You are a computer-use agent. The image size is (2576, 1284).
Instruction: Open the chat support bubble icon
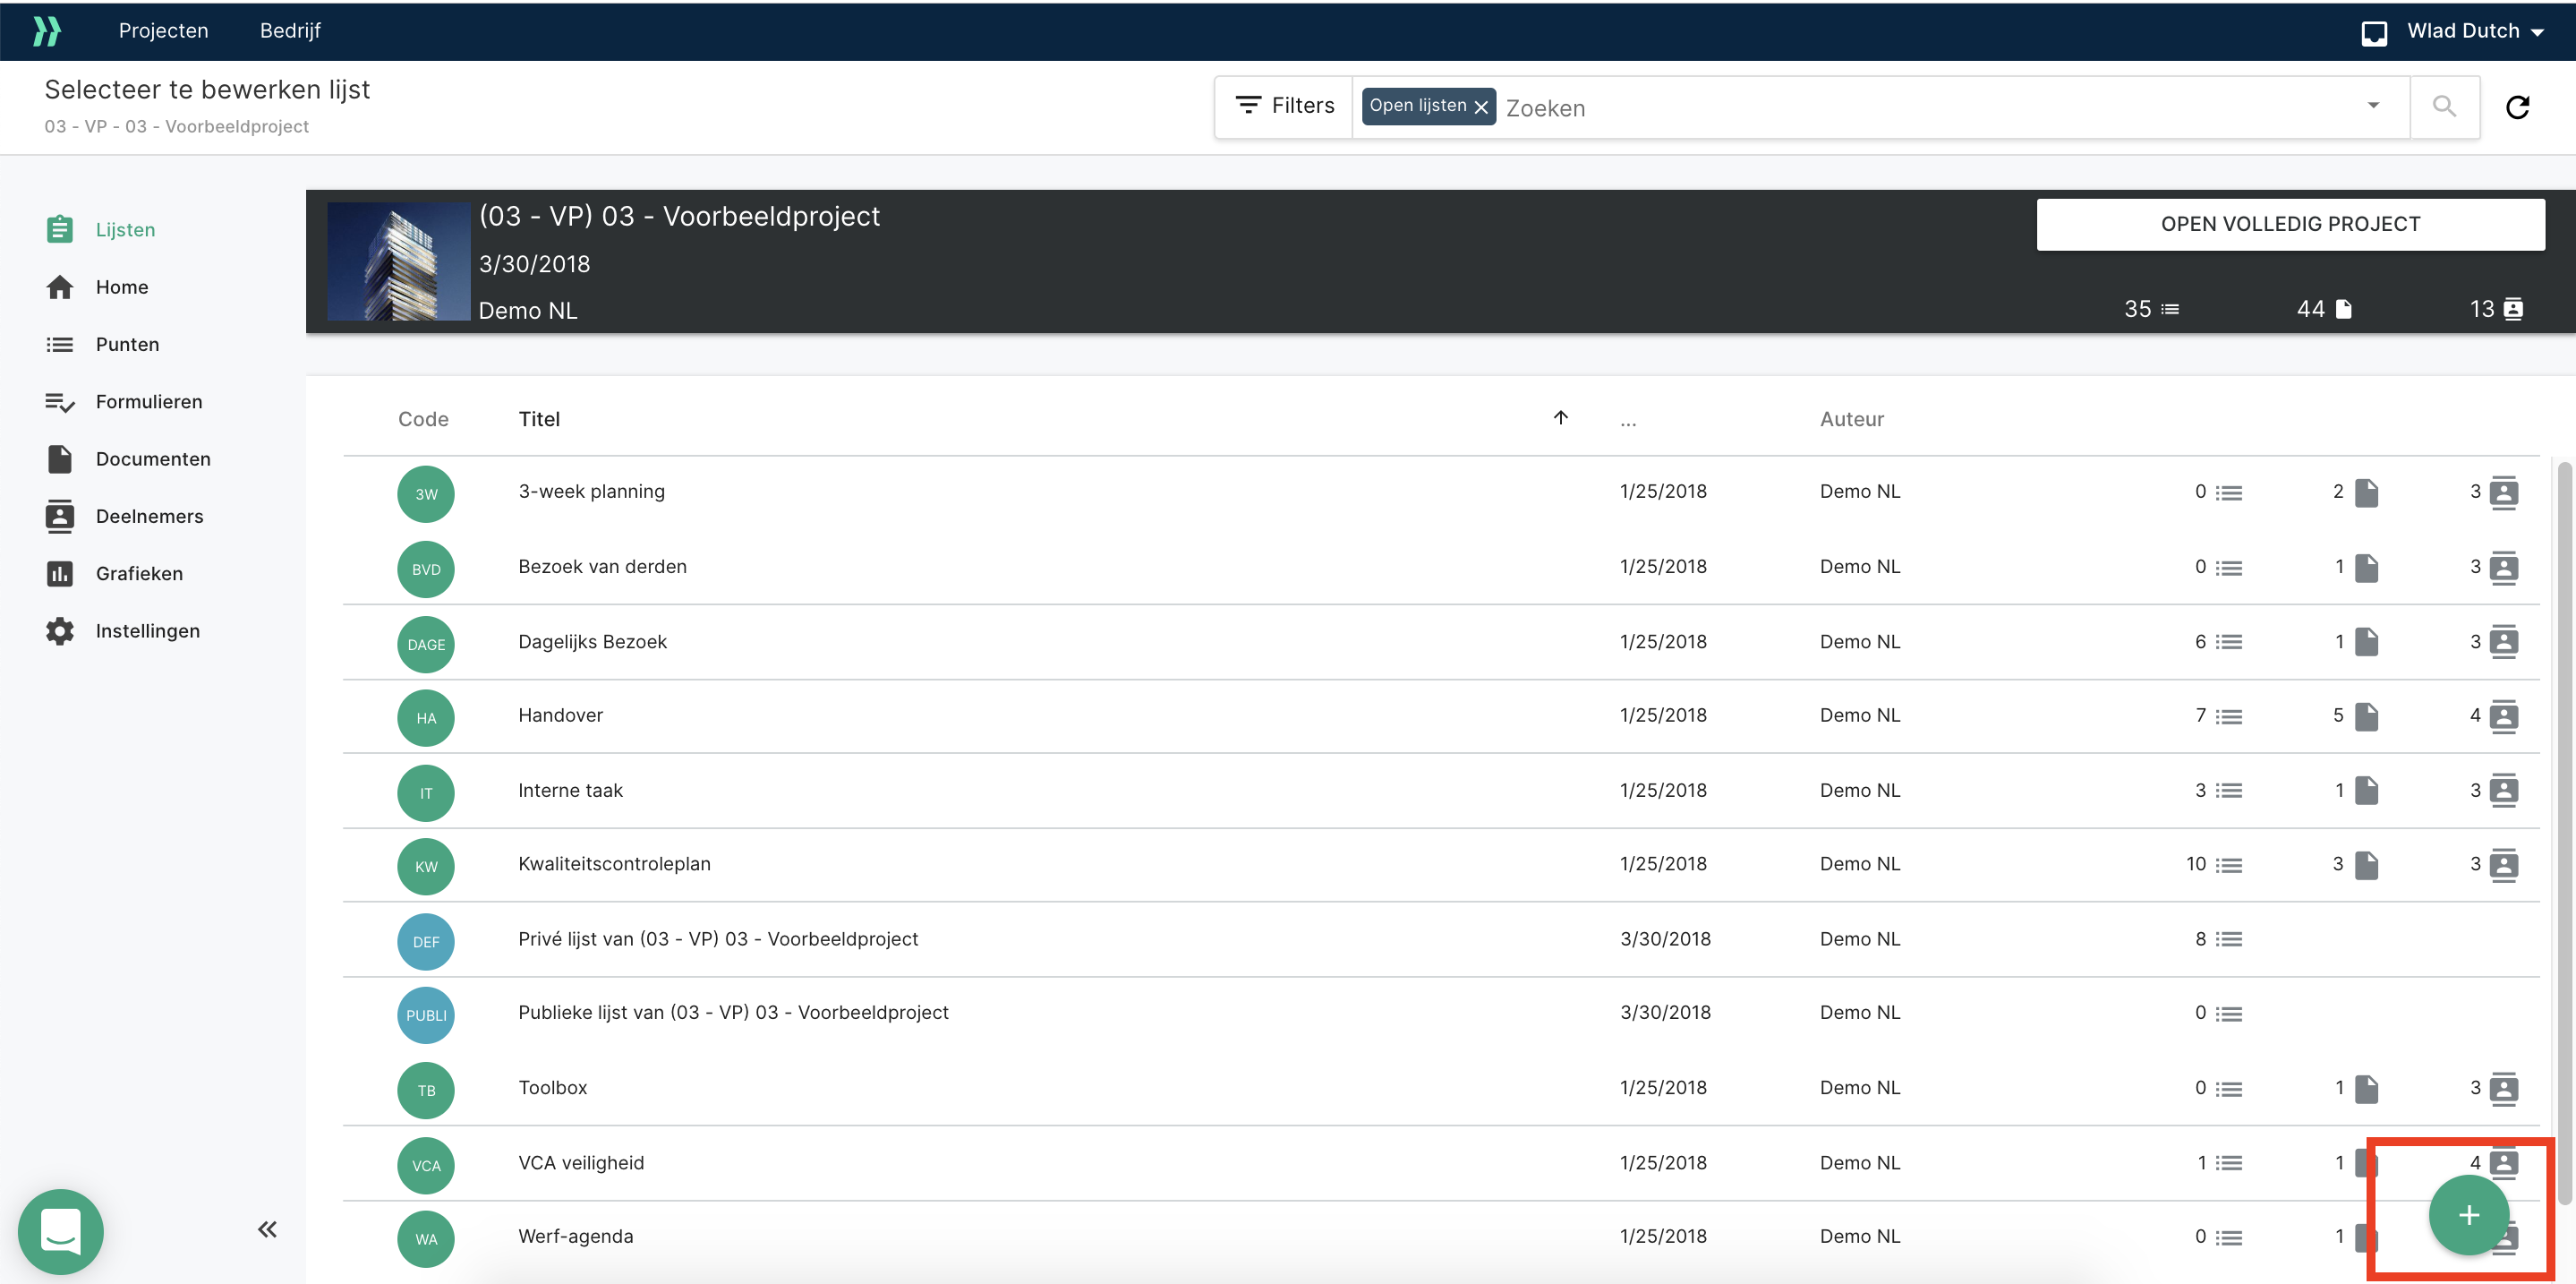click(x=60, y=1231)
